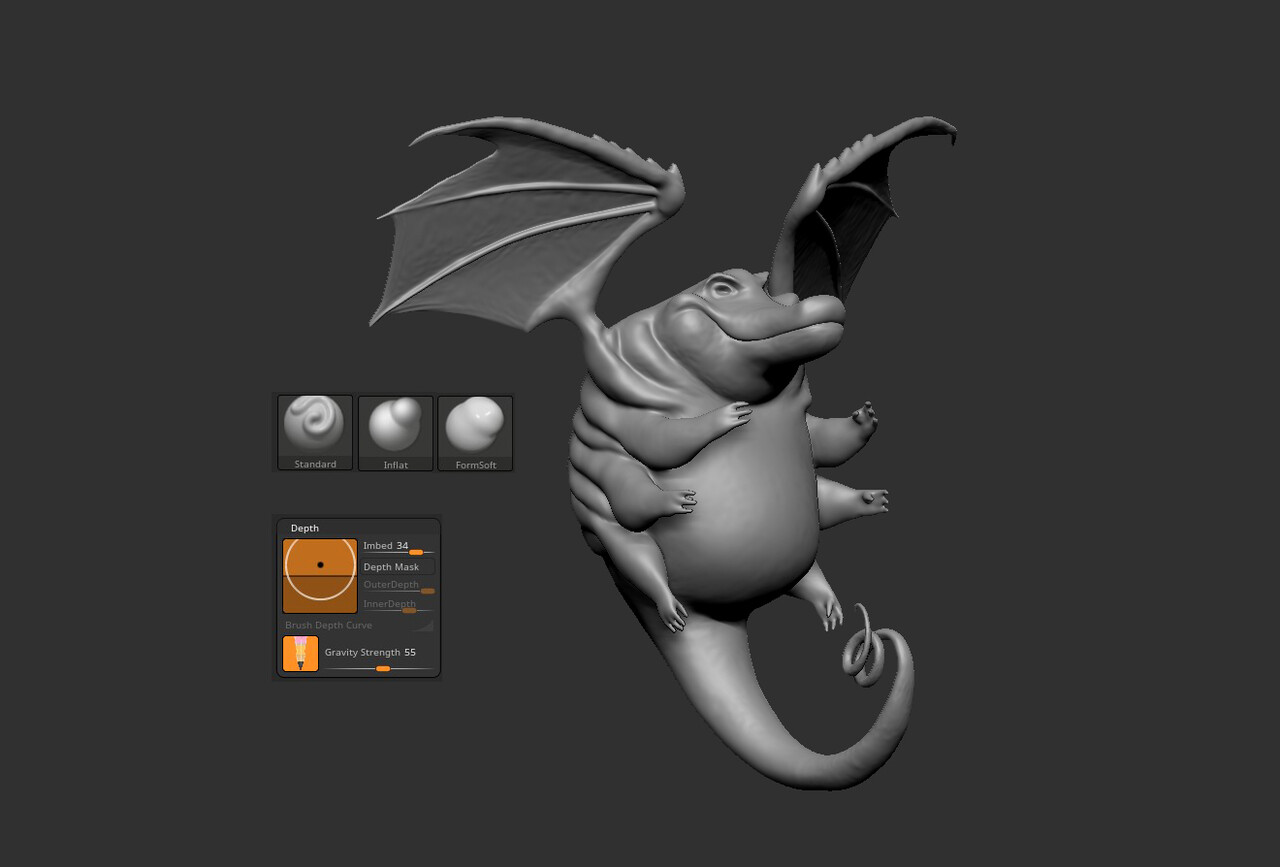This screenshot has height=867, width=1280.
Task: Adjust the Imbed 34 slider
Action: (398, 547)
